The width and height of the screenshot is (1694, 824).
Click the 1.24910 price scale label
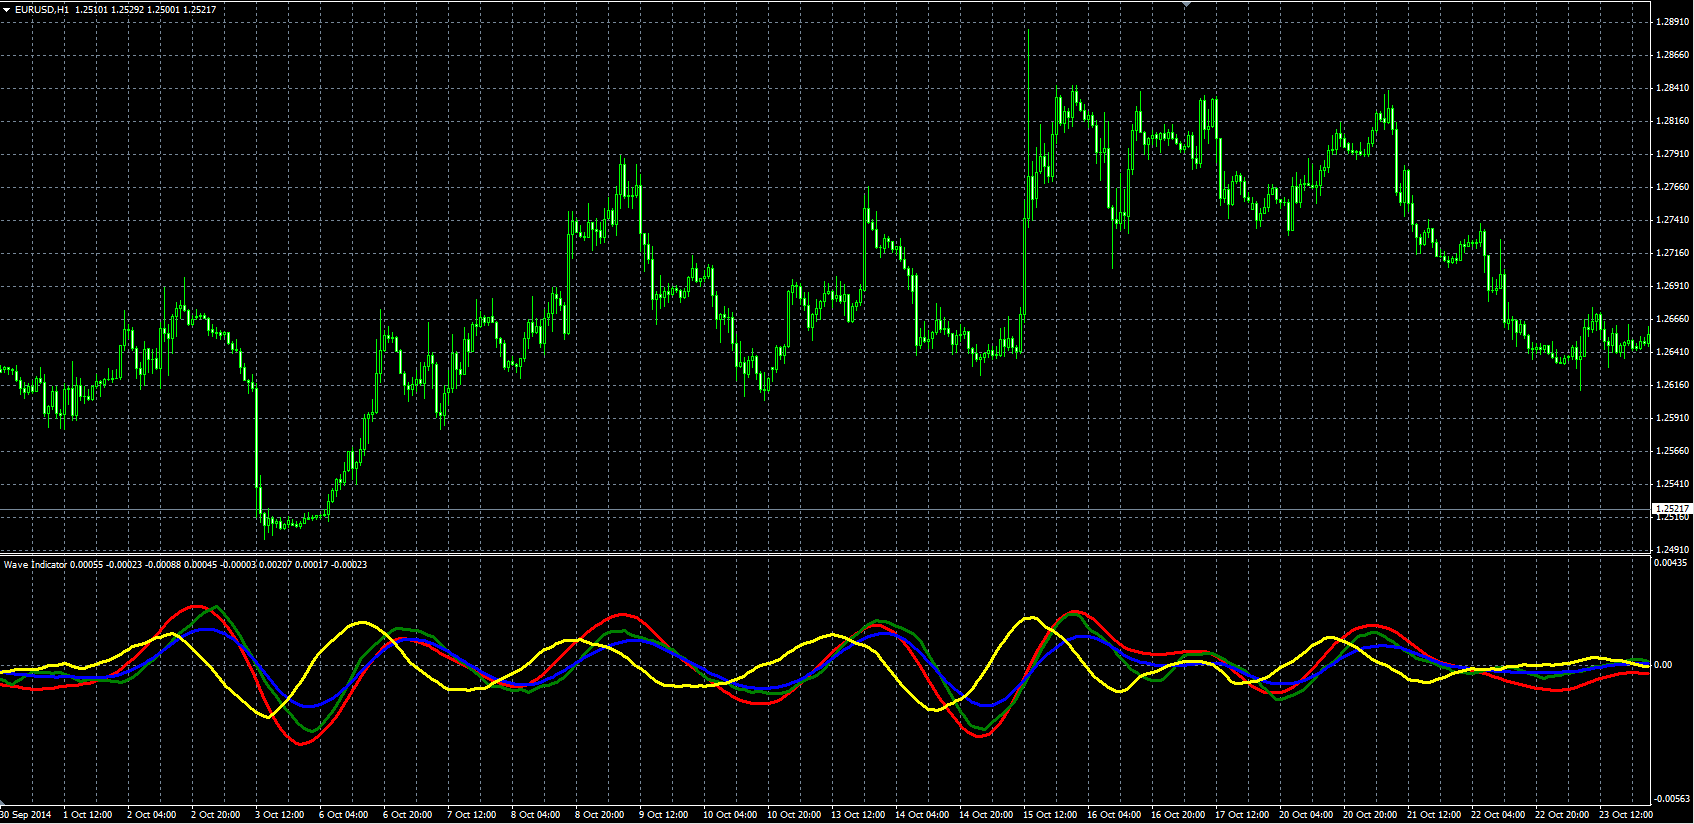click(1672, 550)
